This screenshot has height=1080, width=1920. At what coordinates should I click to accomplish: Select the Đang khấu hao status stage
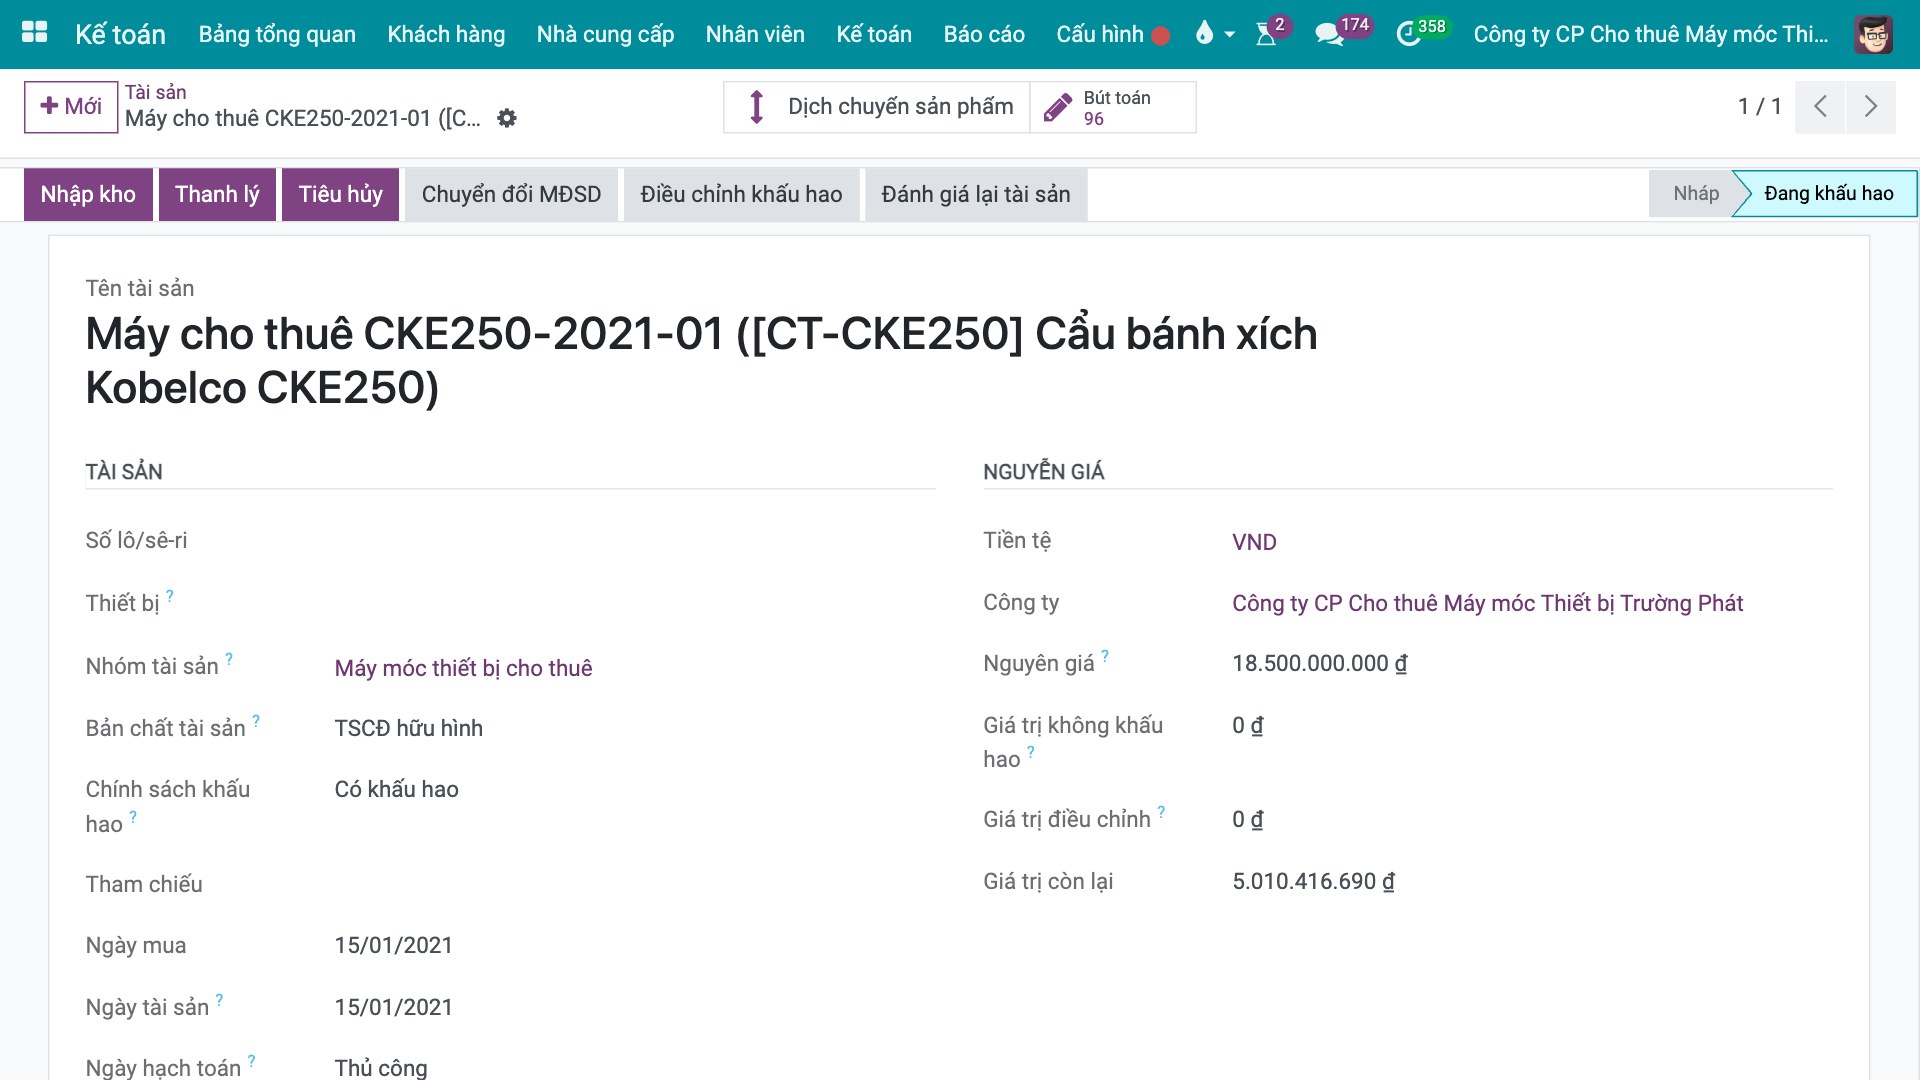click(x=1828, y=194)
